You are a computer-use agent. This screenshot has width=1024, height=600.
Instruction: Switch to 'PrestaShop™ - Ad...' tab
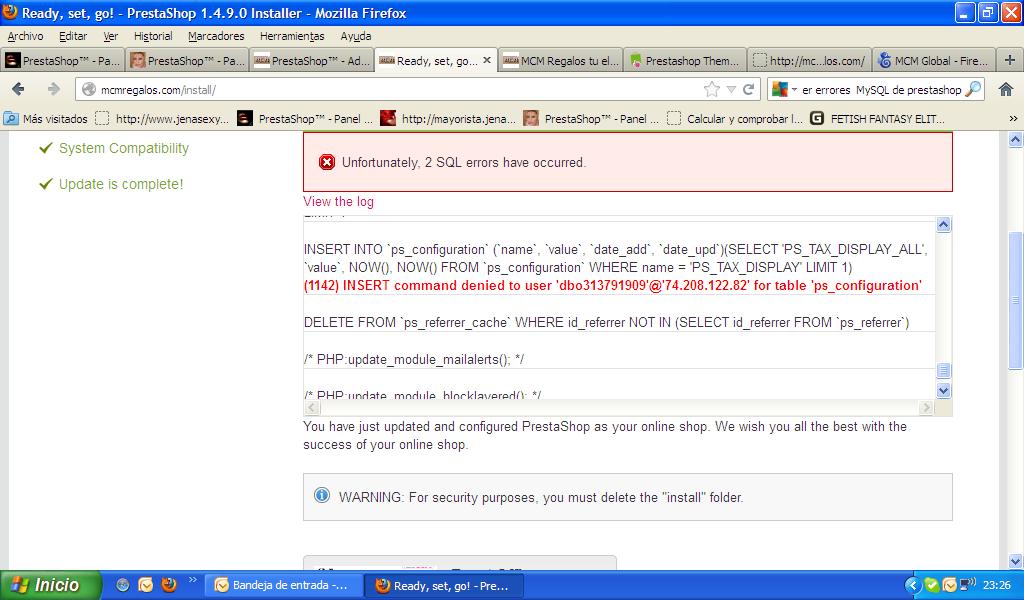tap(312, 60)
